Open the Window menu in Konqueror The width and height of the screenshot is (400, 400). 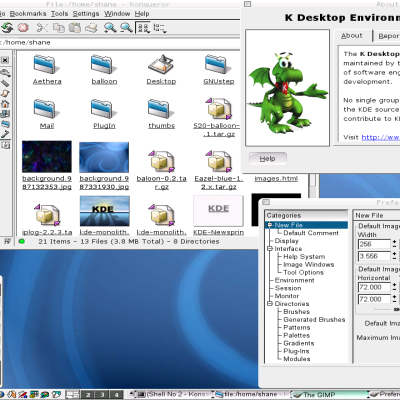click(x=117, y=14)
